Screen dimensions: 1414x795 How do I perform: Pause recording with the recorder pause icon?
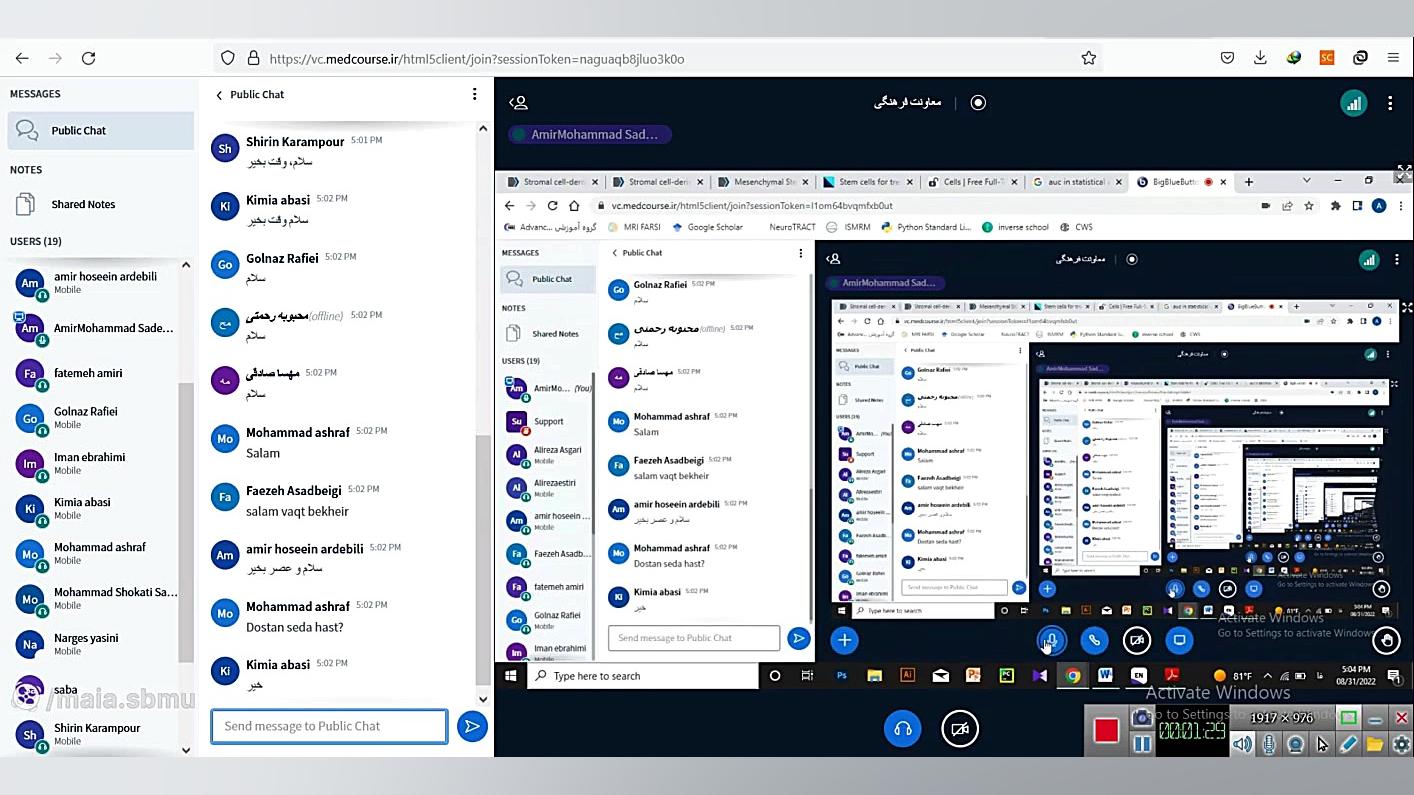point(1142,744)
